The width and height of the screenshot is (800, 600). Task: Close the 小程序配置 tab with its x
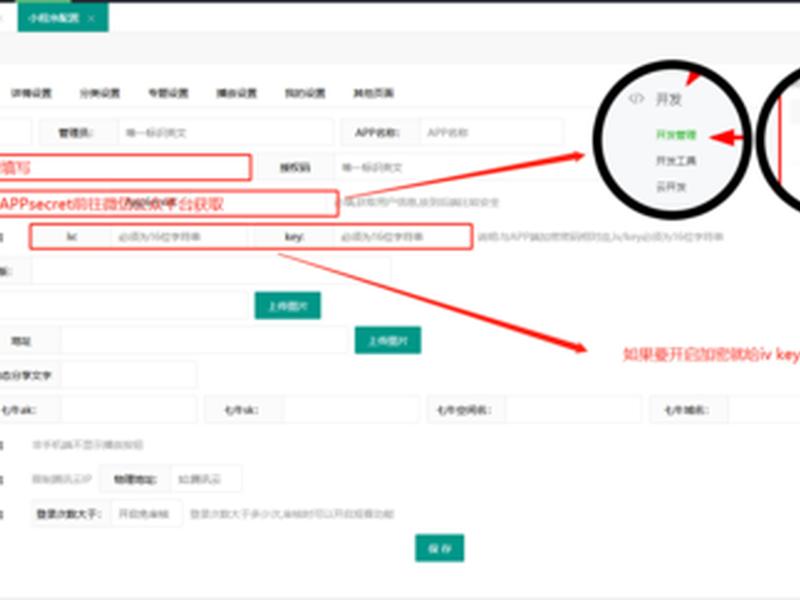pos(91,18)
